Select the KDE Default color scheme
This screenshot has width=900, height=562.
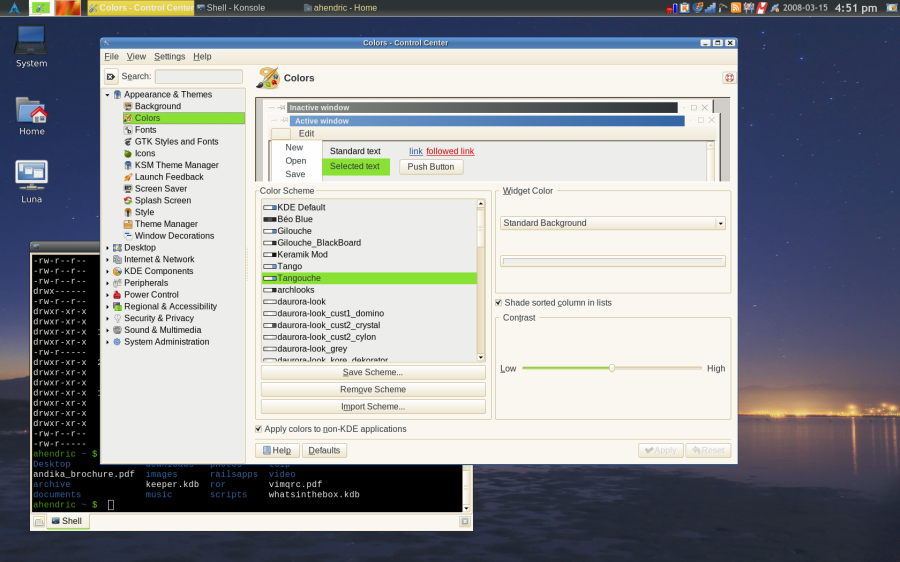point(369,207)
